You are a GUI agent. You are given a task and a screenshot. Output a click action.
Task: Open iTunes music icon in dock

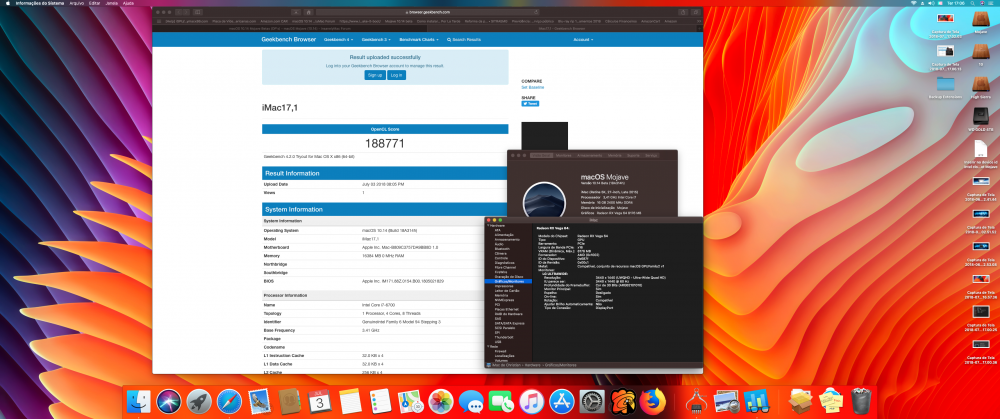click(531, 402)
